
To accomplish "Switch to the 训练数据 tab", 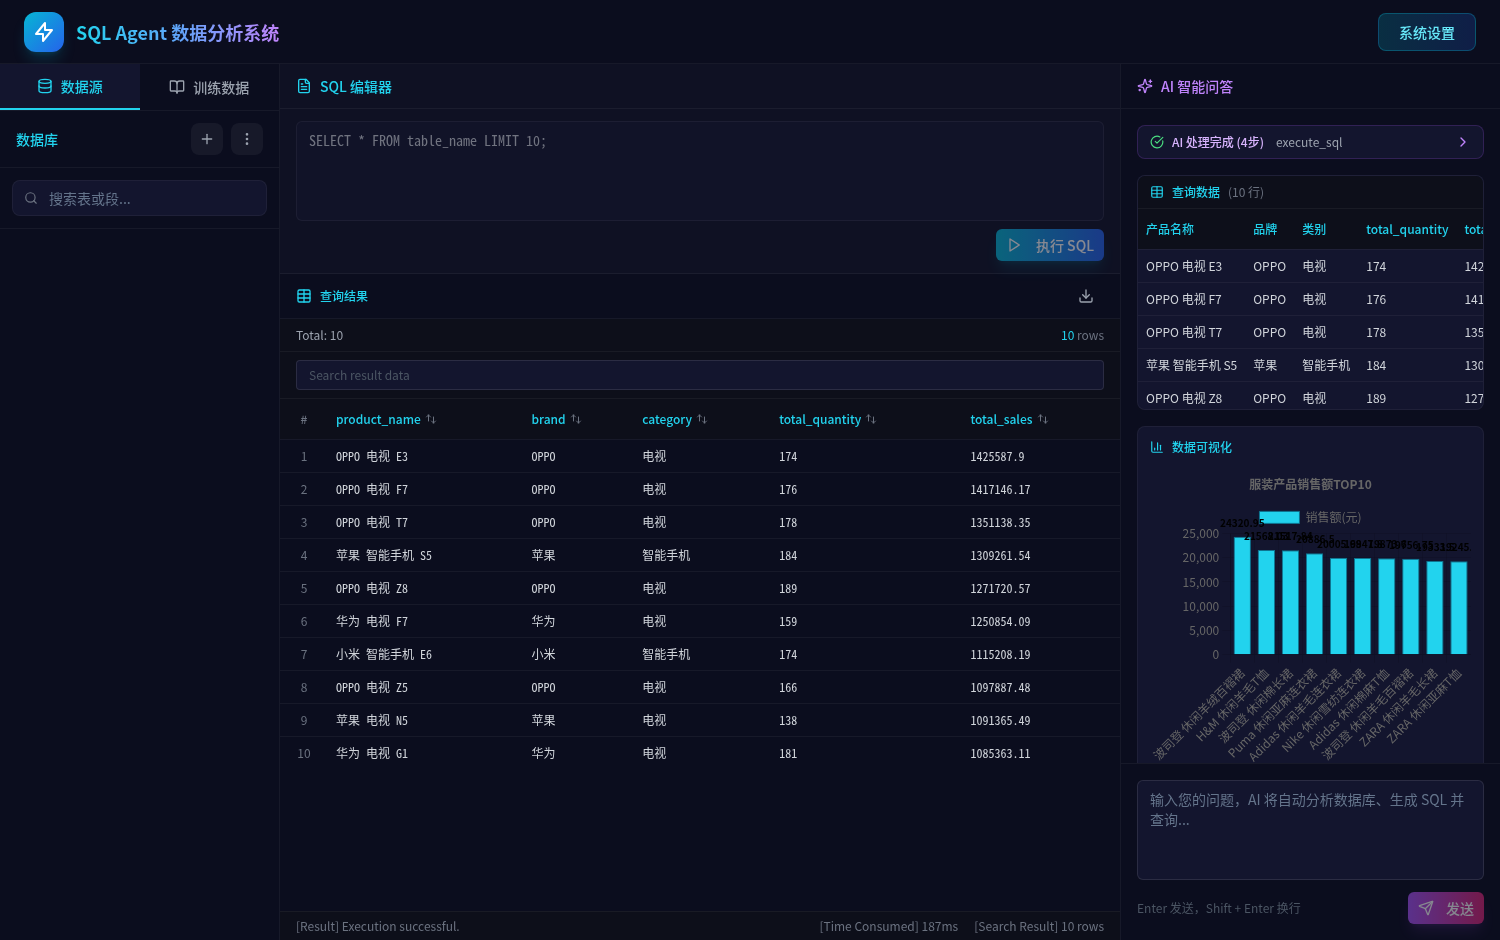I will click(209, 87).
